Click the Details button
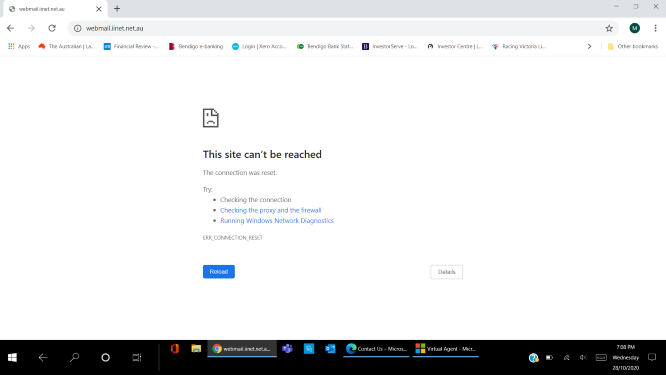The image size is (666, 375). click(446, 272)
